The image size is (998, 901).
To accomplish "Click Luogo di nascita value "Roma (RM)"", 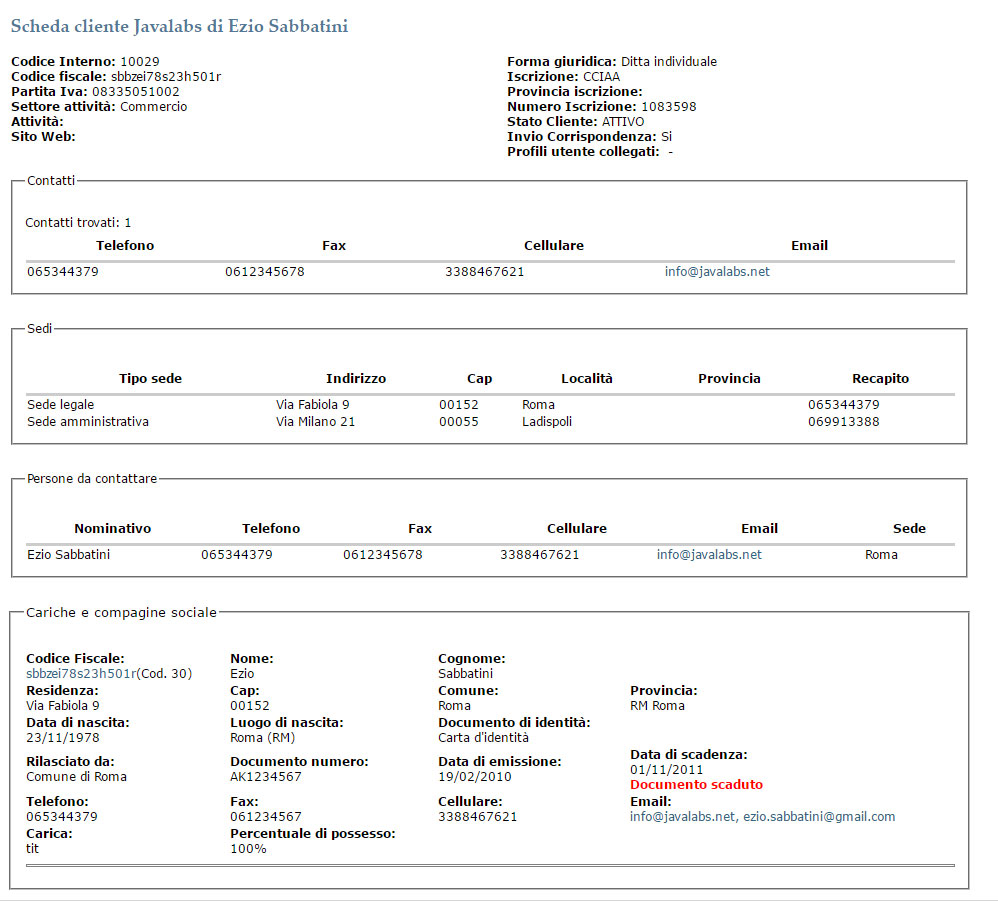I will click(262, 738).
